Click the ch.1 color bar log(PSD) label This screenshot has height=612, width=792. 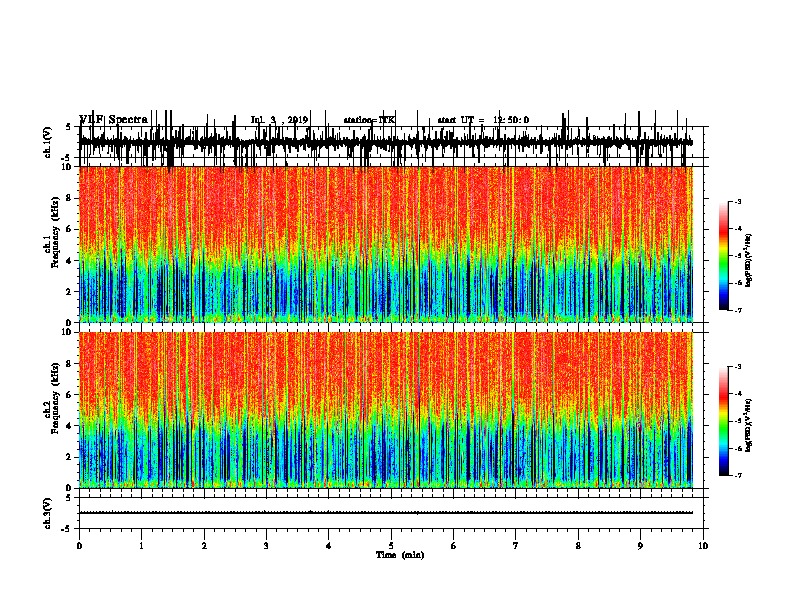(749, 261)
